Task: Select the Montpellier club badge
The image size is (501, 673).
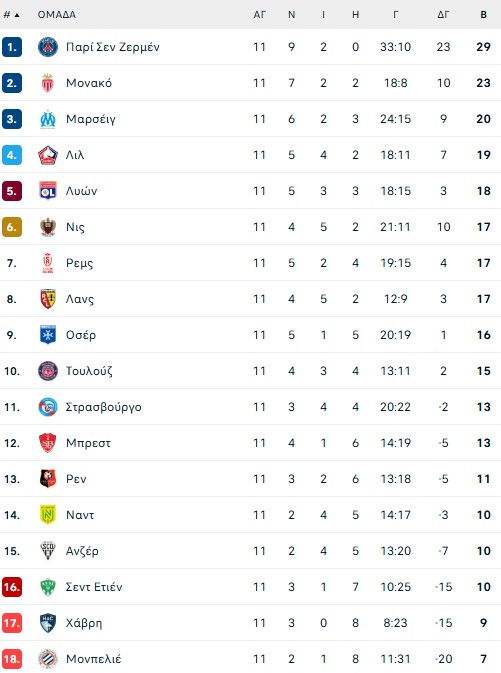Action: point(48,658)
